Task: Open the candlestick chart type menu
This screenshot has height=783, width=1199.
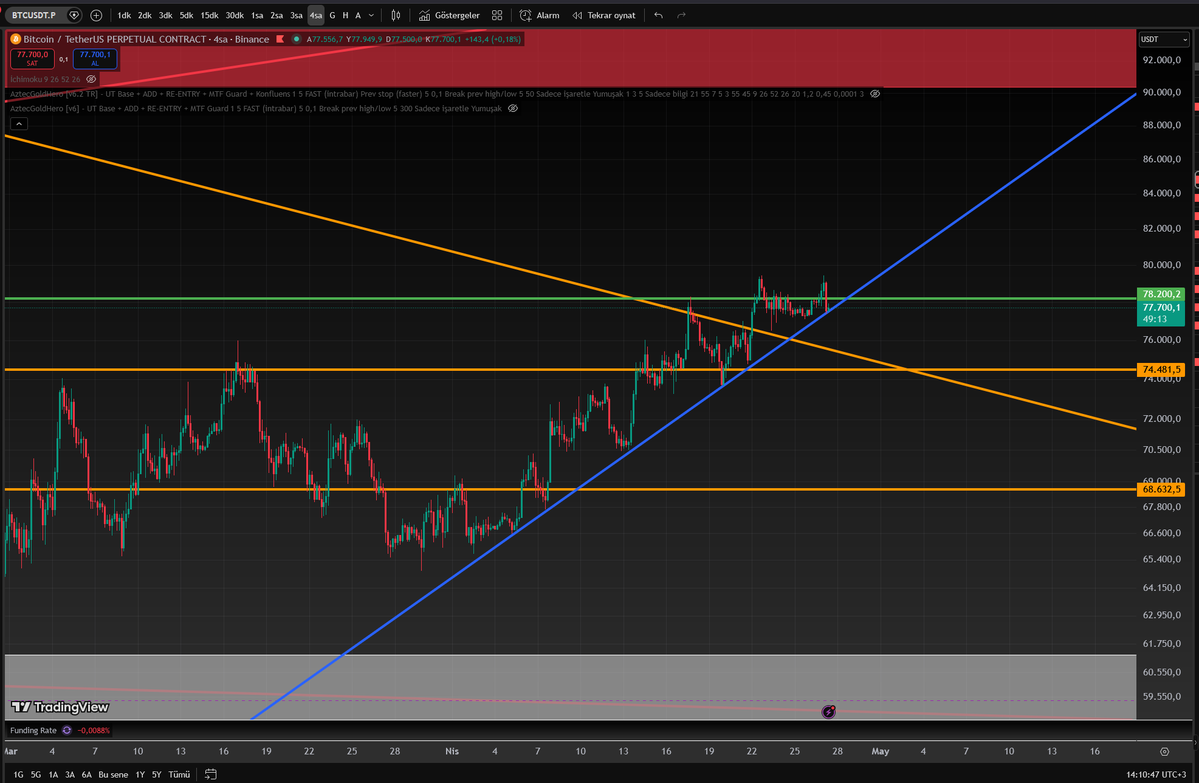Action: (396, 15)
